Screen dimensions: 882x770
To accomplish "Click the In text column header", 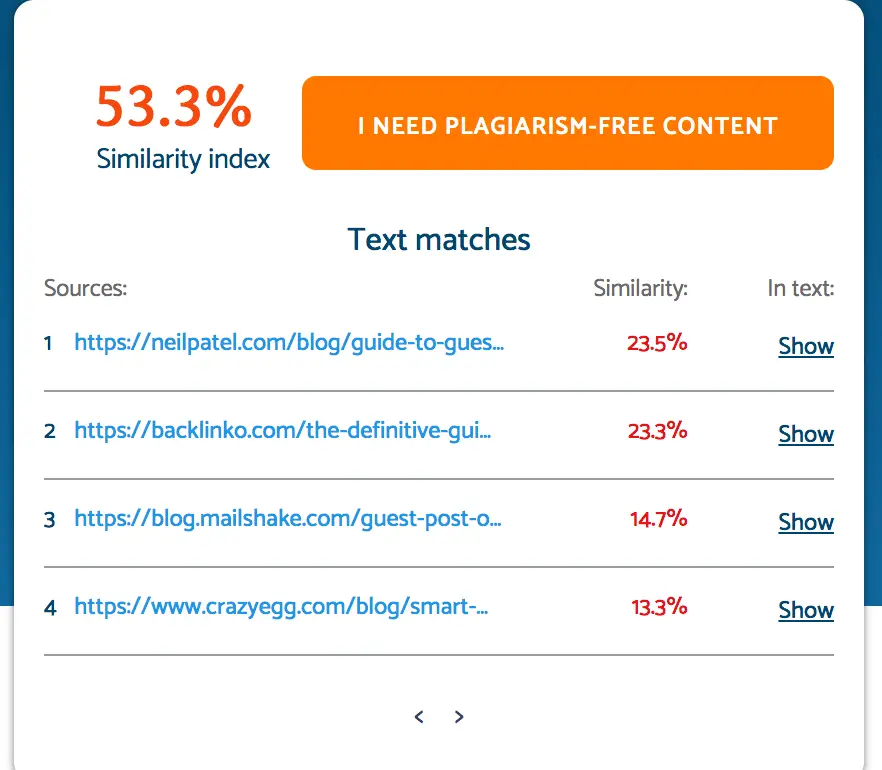I will coord(800,289).
